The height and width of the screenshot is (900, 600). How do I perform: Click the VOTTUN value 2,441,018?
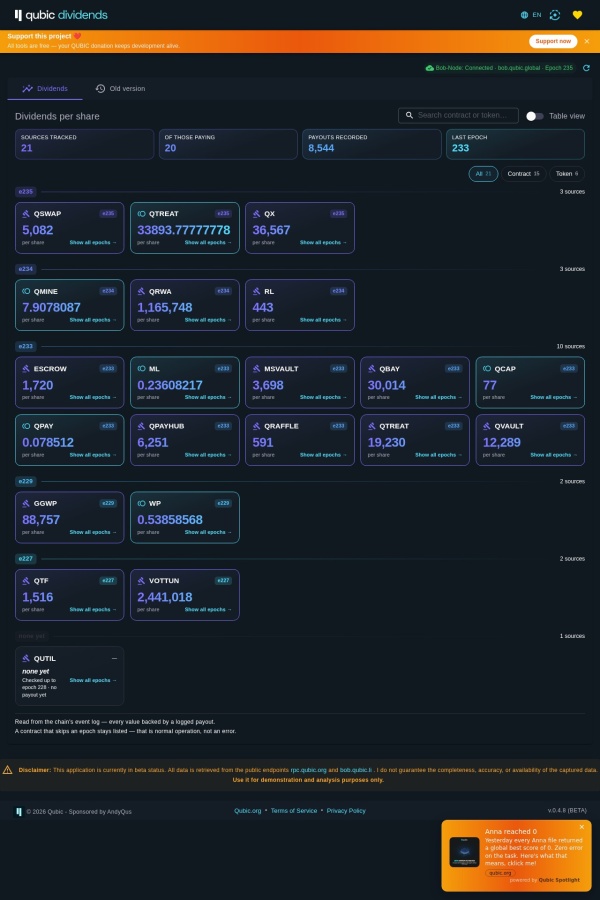(165, 597)
